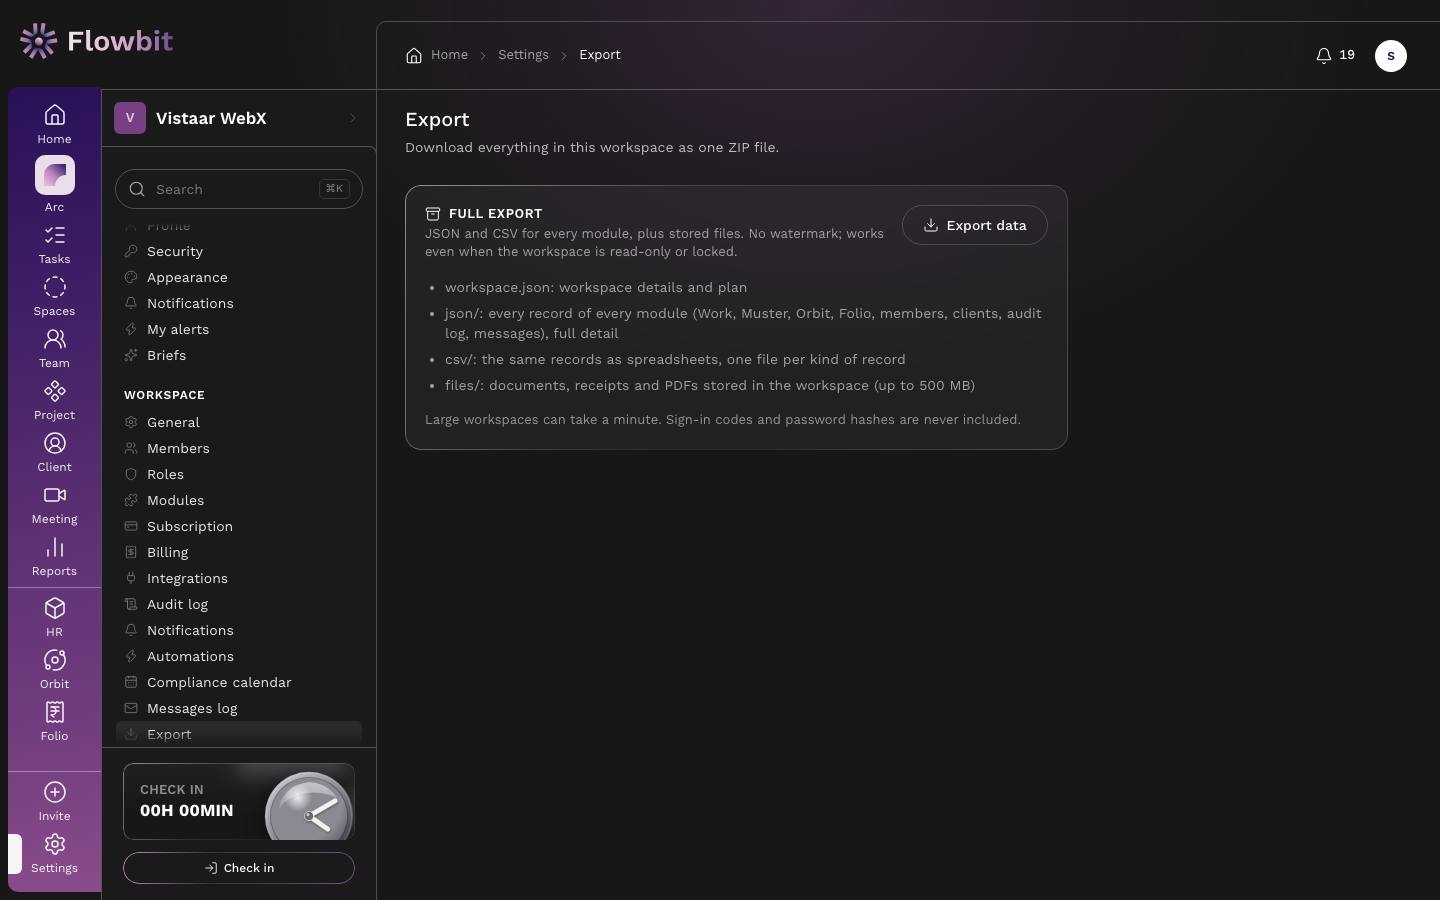This screenshot has height=900, width=1440.
Task: Open the Orbit module
Action: point(54,670)
